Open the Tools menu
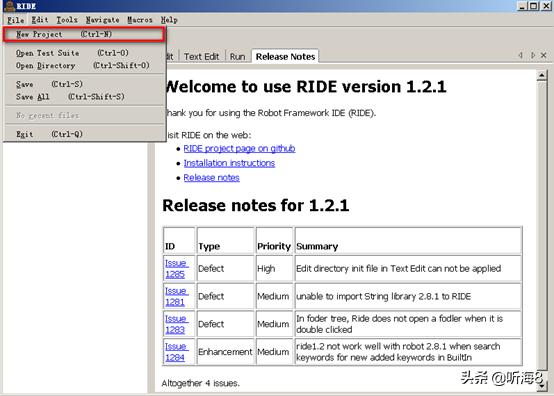554x396 pixels. pyautogui.click(x=67, y=20)
